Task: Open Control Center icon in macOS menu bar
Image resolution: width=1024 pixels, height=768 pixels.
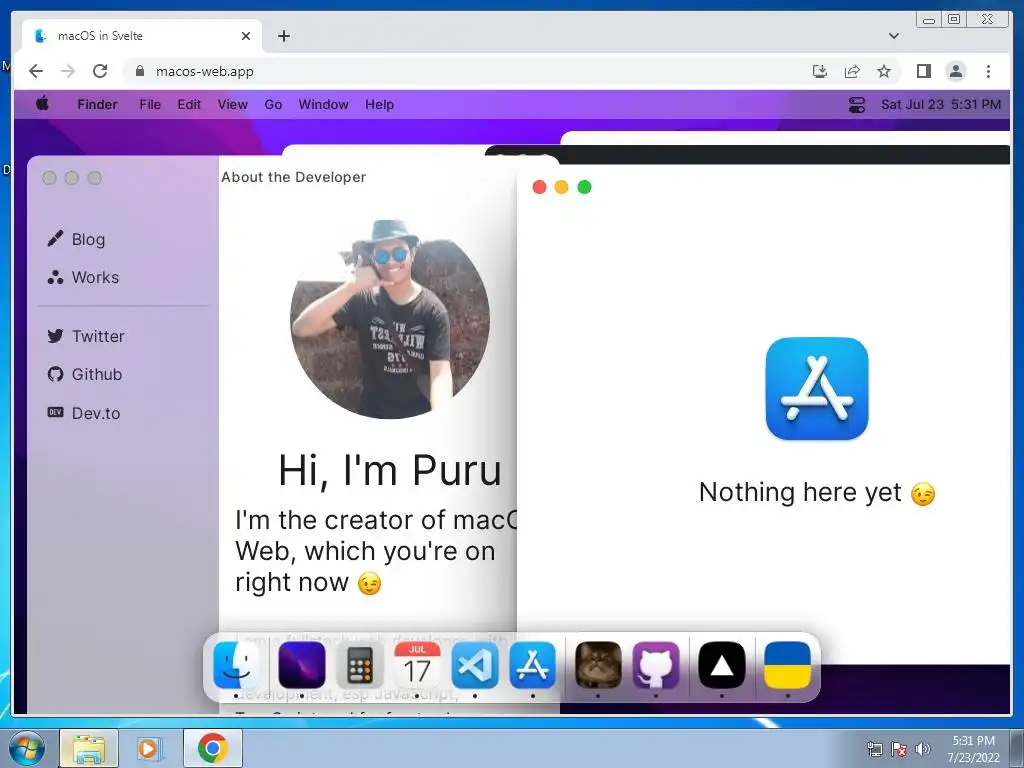Action: click(857, 104)
